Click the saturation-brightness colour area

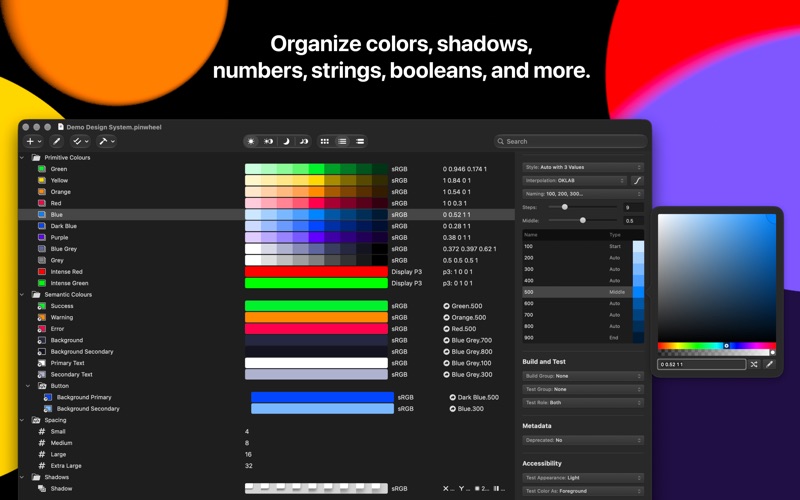[716, 278]
